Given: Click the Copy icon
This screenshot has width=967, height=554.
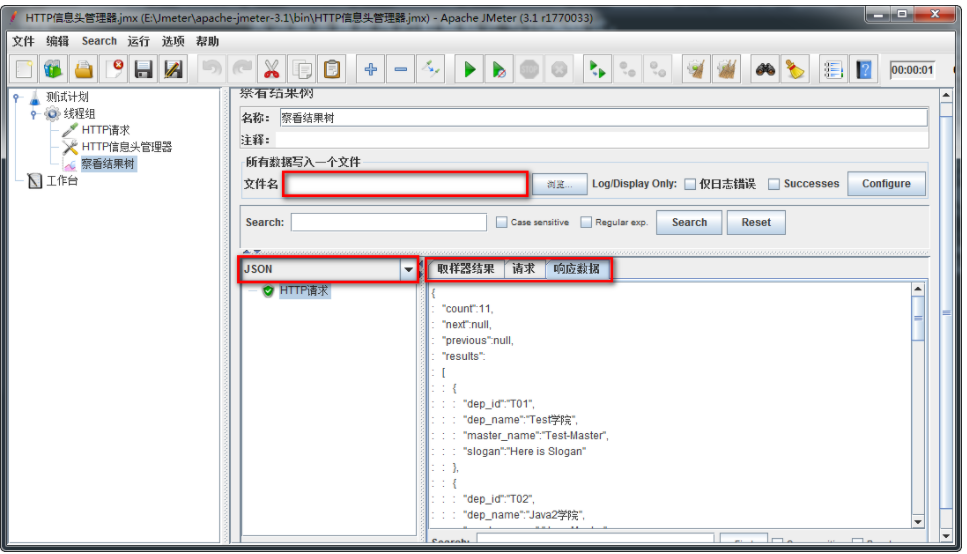Looking at the screenshot, I should tap(302, 69).
